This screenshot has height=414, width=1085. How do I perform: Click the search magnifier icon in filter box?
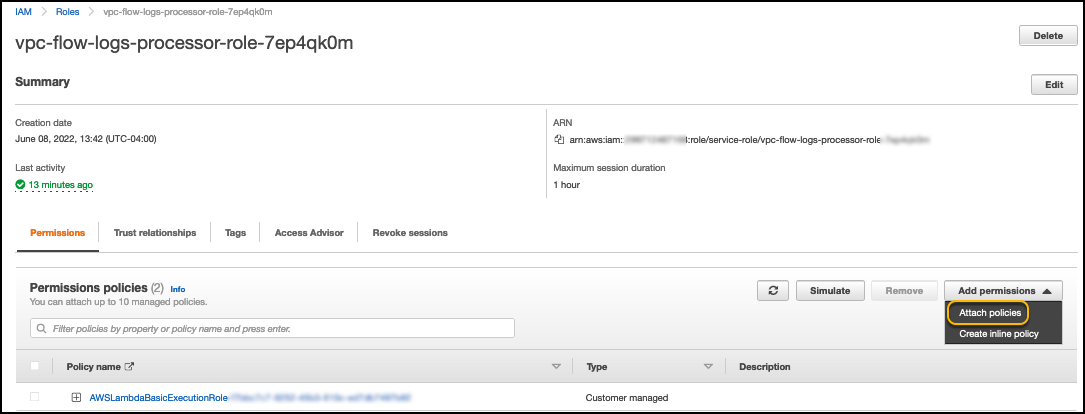[42, 328]
